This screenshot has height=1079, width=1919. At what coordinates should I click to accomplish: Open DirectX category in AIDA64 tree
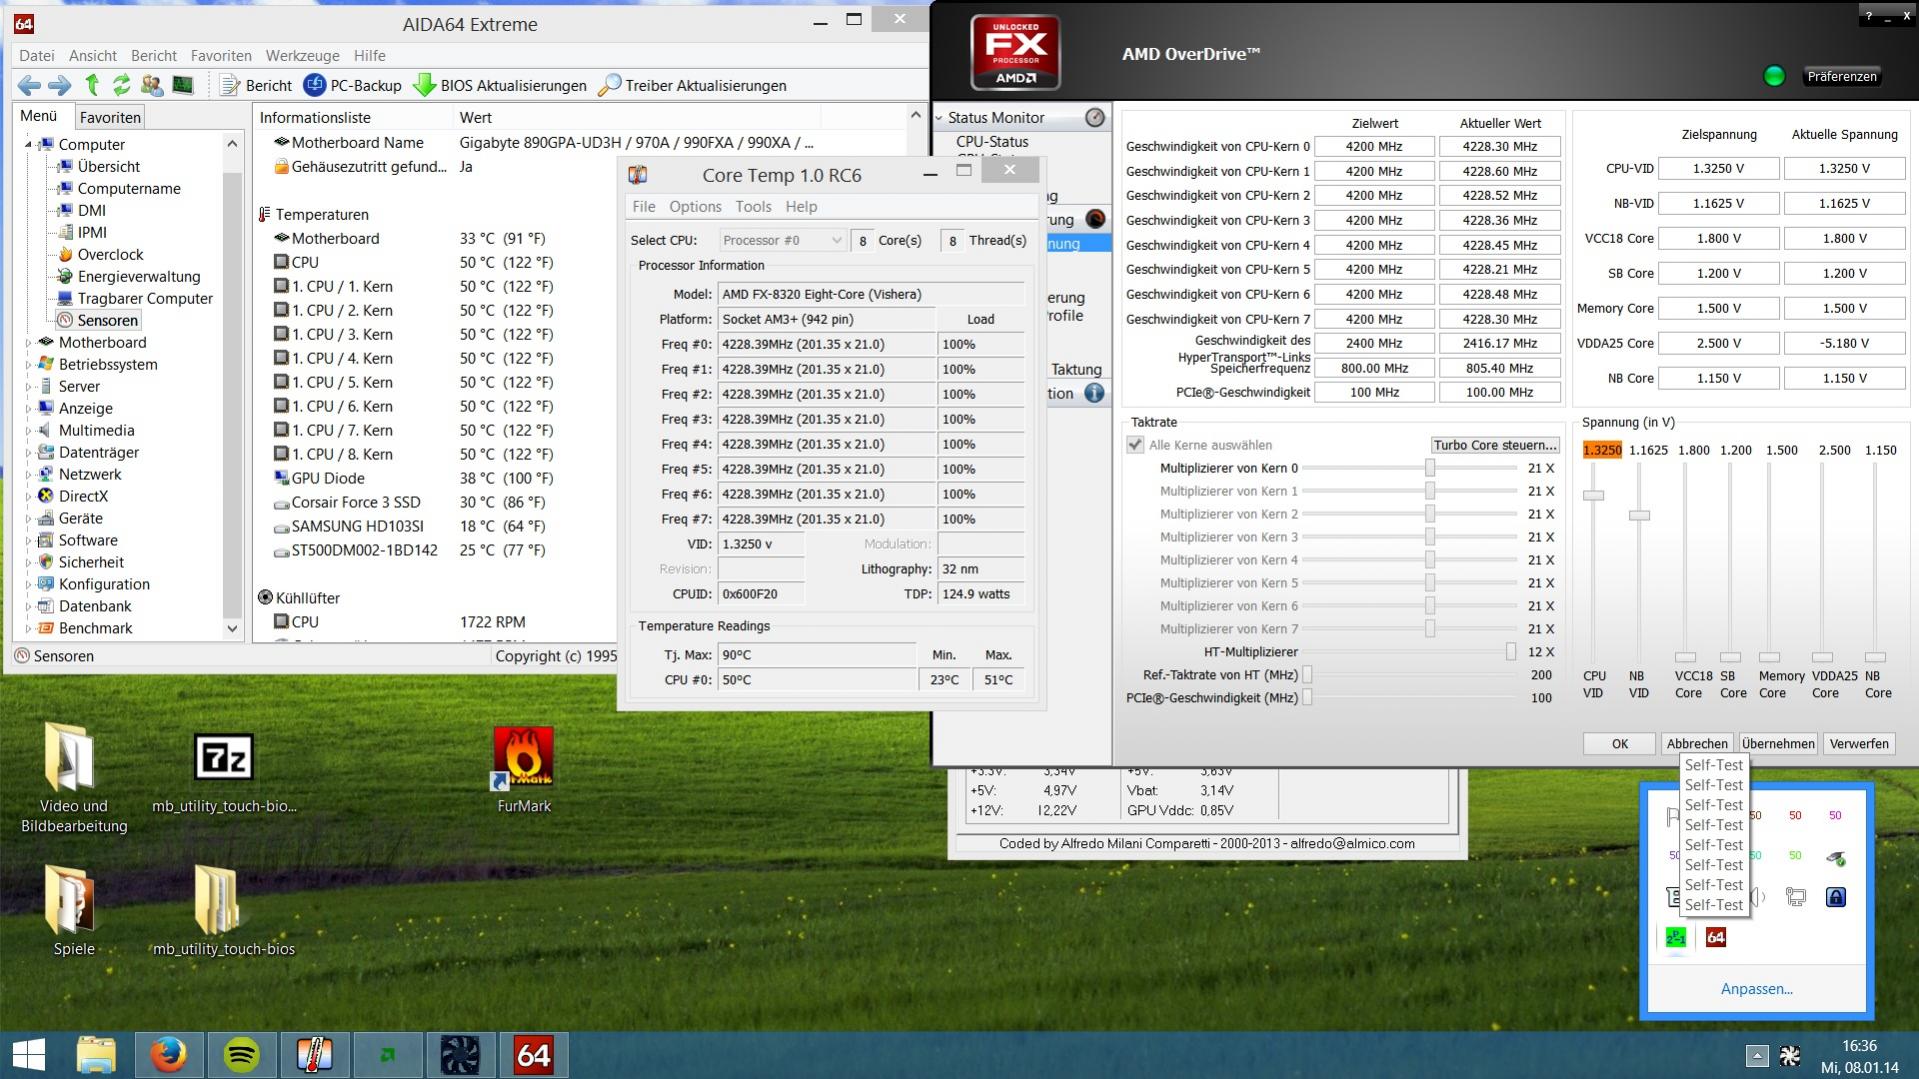click(x=83, y=497)
